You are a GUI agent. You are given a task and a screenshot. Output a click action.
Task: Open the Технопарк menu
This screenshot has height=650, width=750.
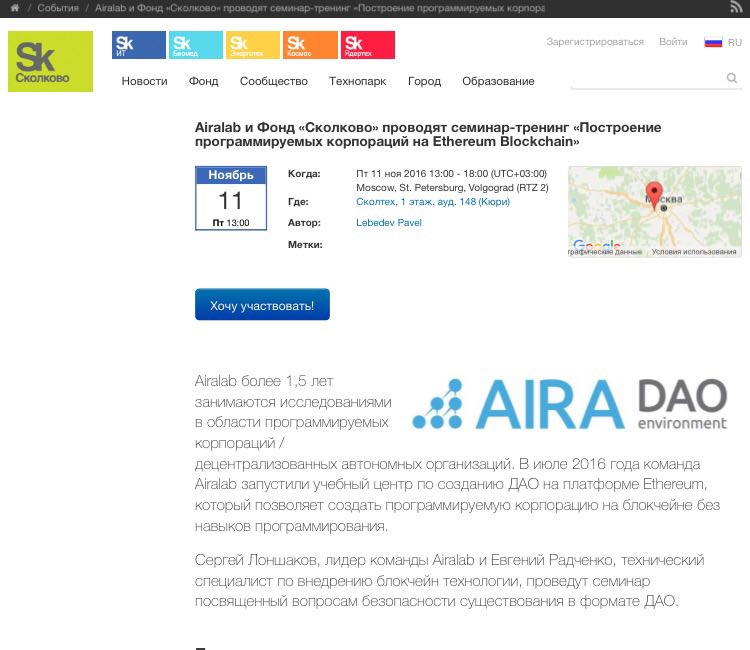point(357,81)
